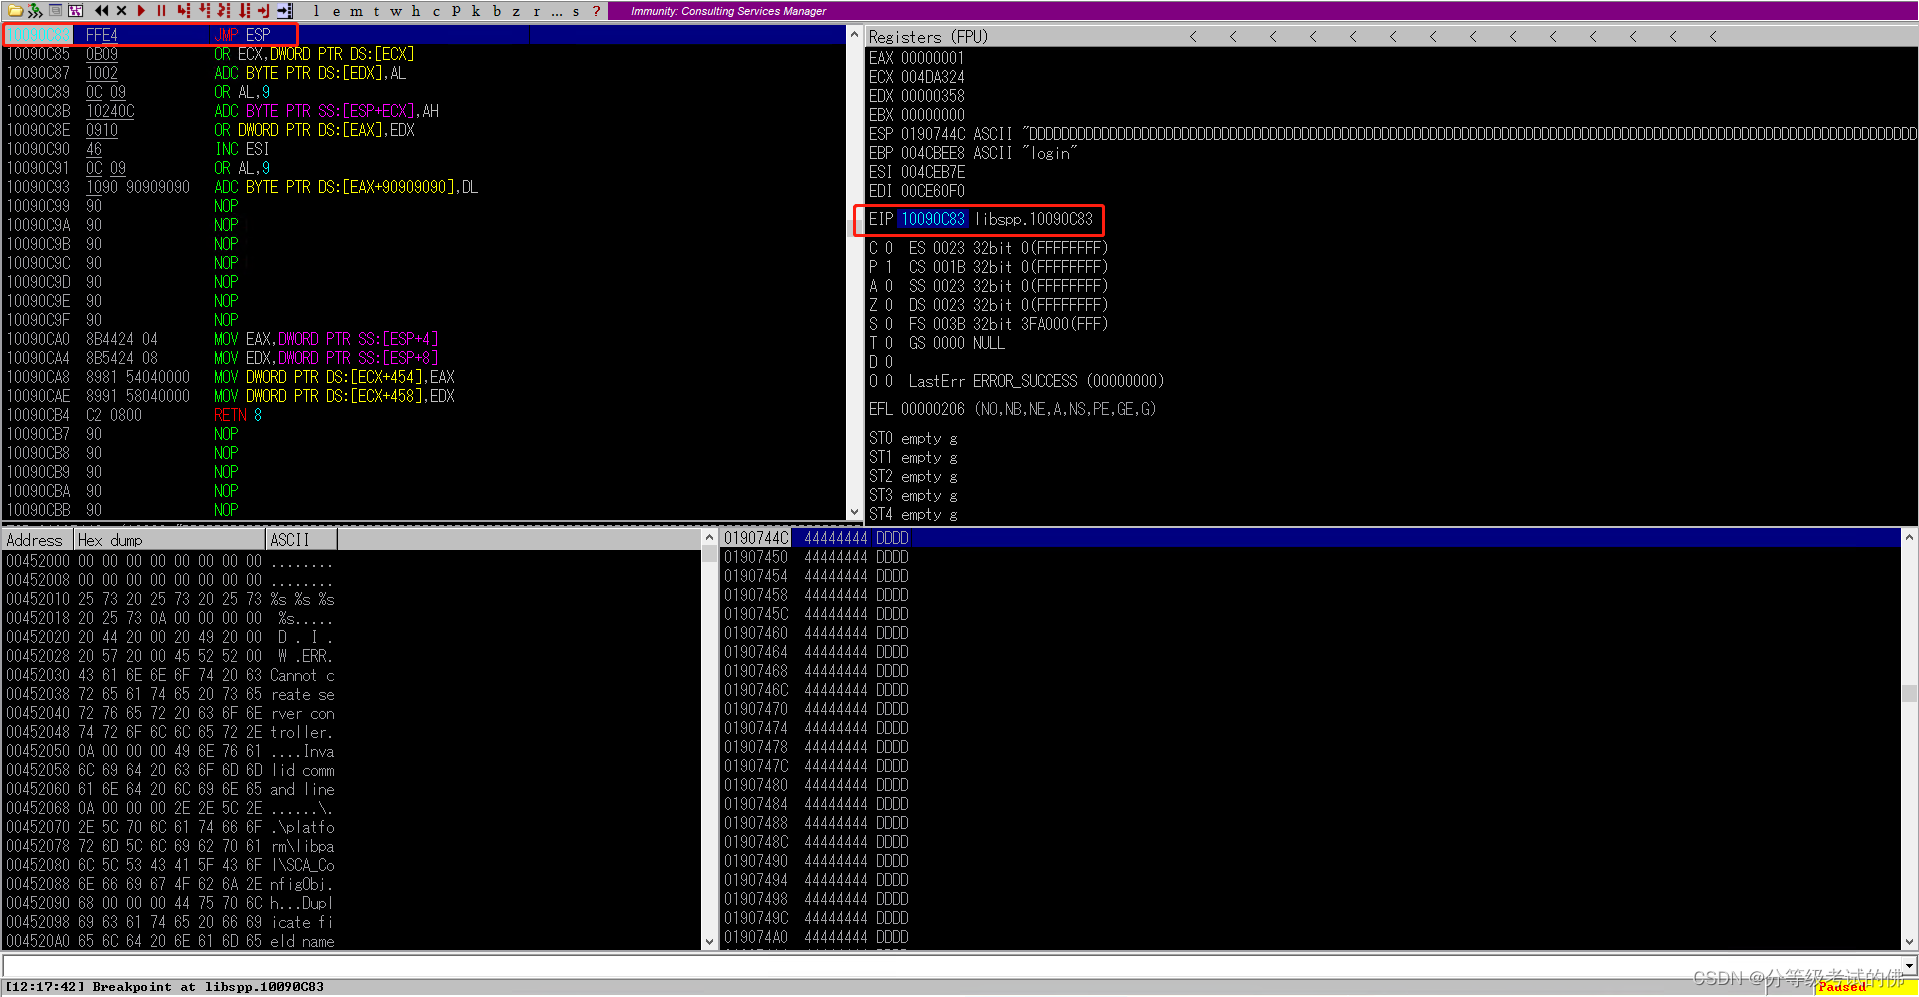The width and height of the screenshot is (1919, 997).
Task: Open windows list via 'w' button
Action: click(396, 11)
